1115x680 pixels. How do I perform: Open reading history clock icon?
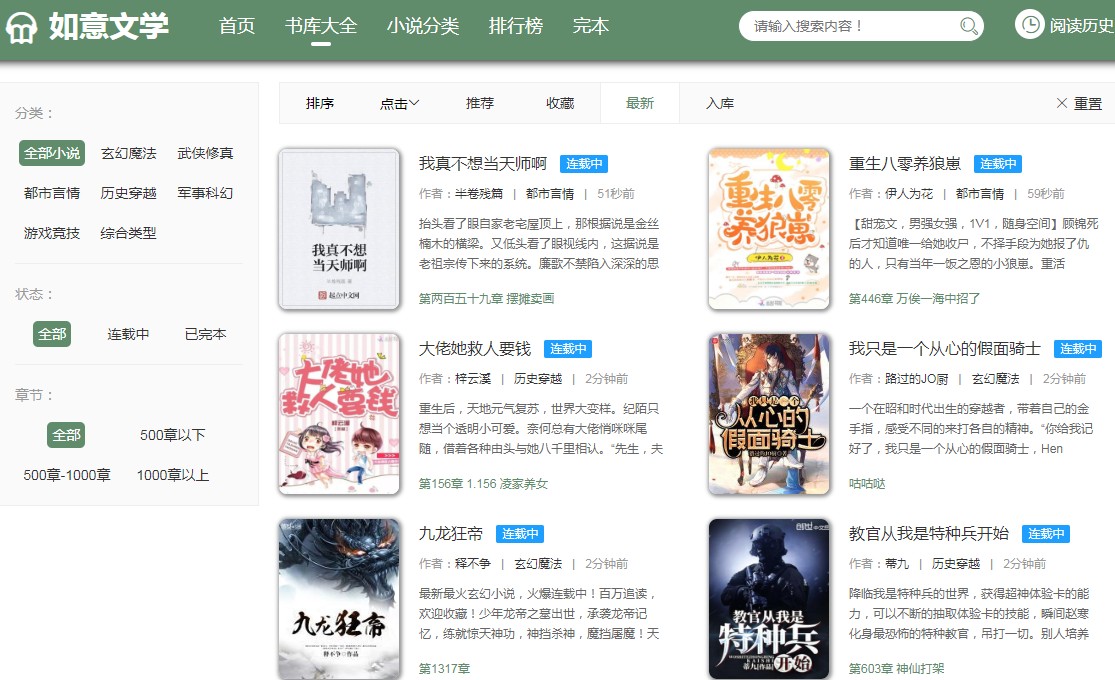point(1029,25)
